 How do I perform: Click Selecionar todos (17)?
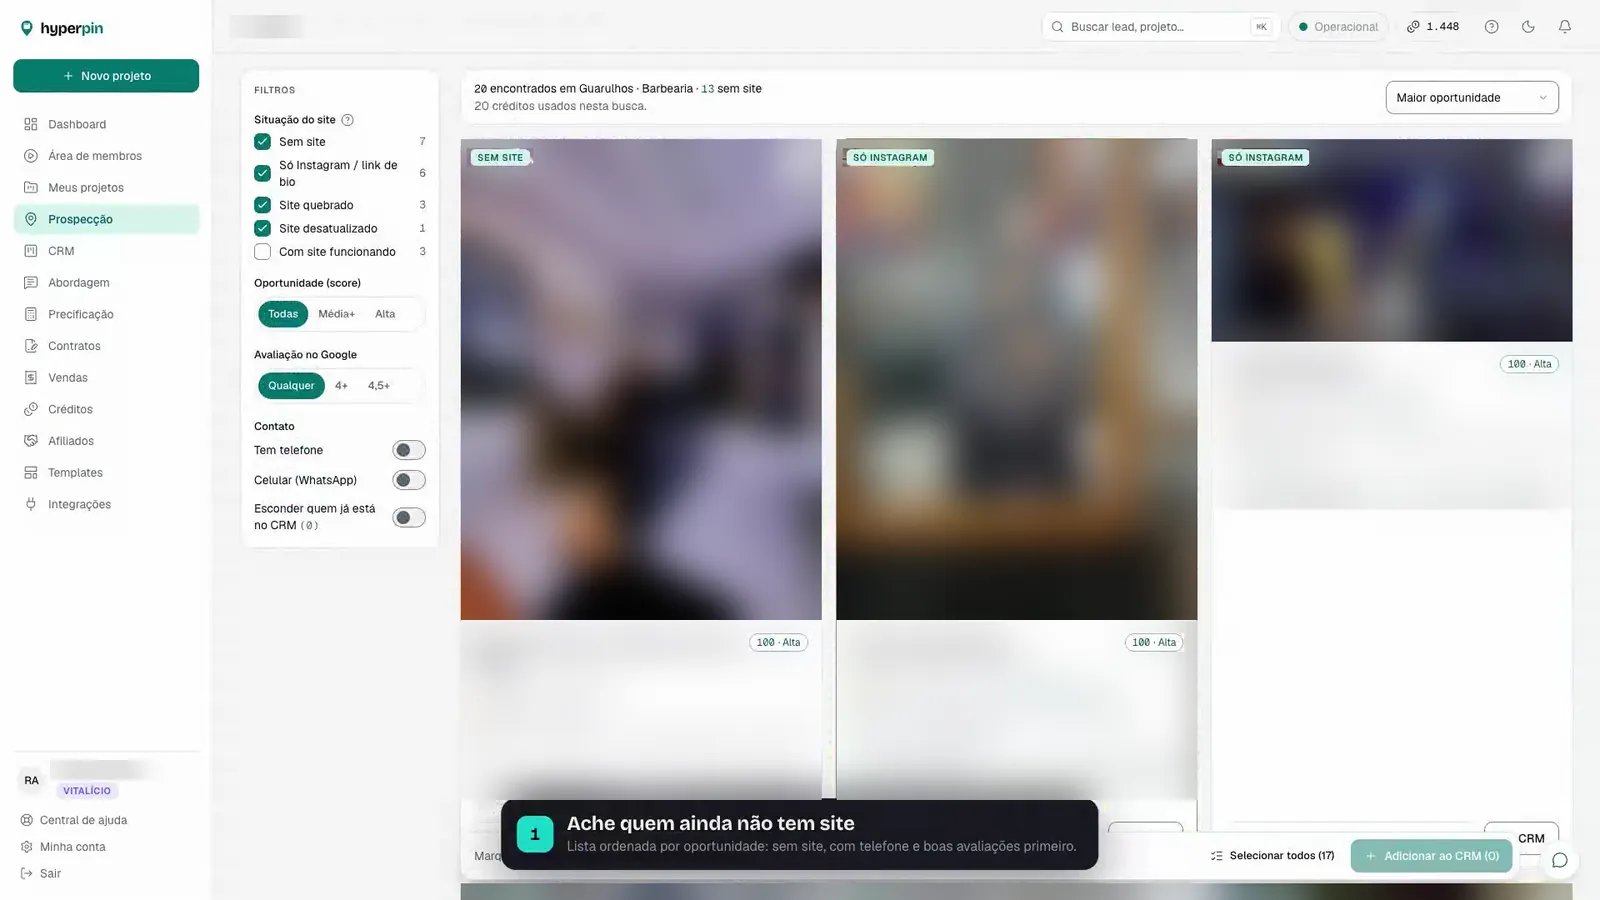pyautogui.click(x=1272, y=856)
